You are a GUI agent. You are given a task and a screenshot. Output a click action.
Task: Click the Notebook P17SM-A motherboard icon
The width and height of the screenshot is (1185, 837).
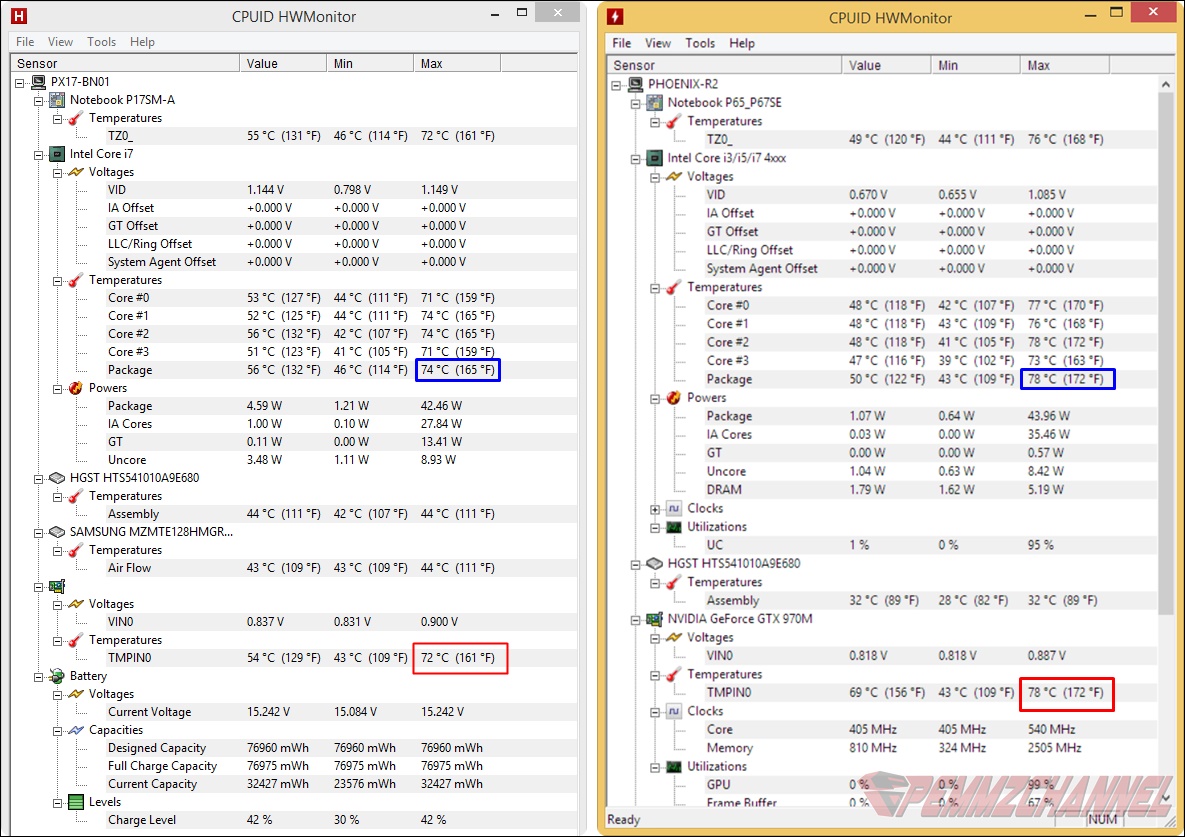coord(57,100)
